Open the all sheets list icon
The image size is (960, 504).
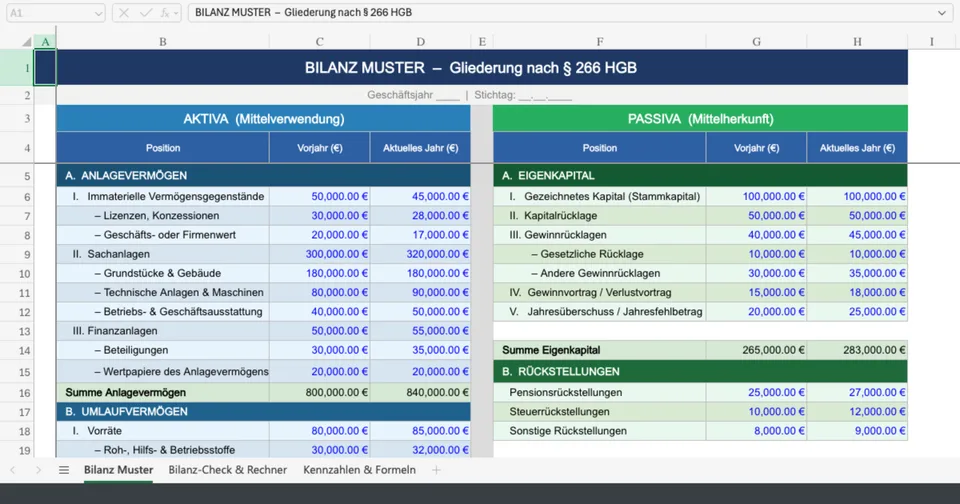(x=64, y=470)
